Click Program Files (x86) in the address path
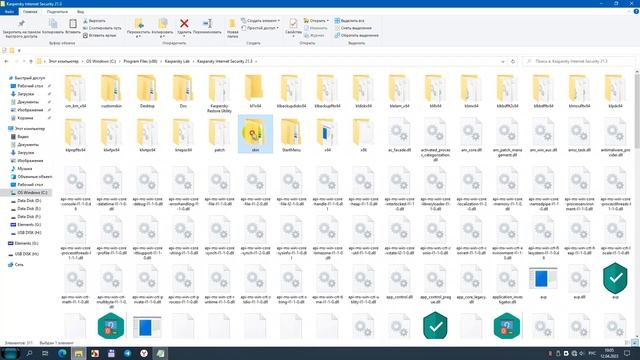Image resolution: width=640 pixels, height=360 pixels. click(x=140, y=61)
